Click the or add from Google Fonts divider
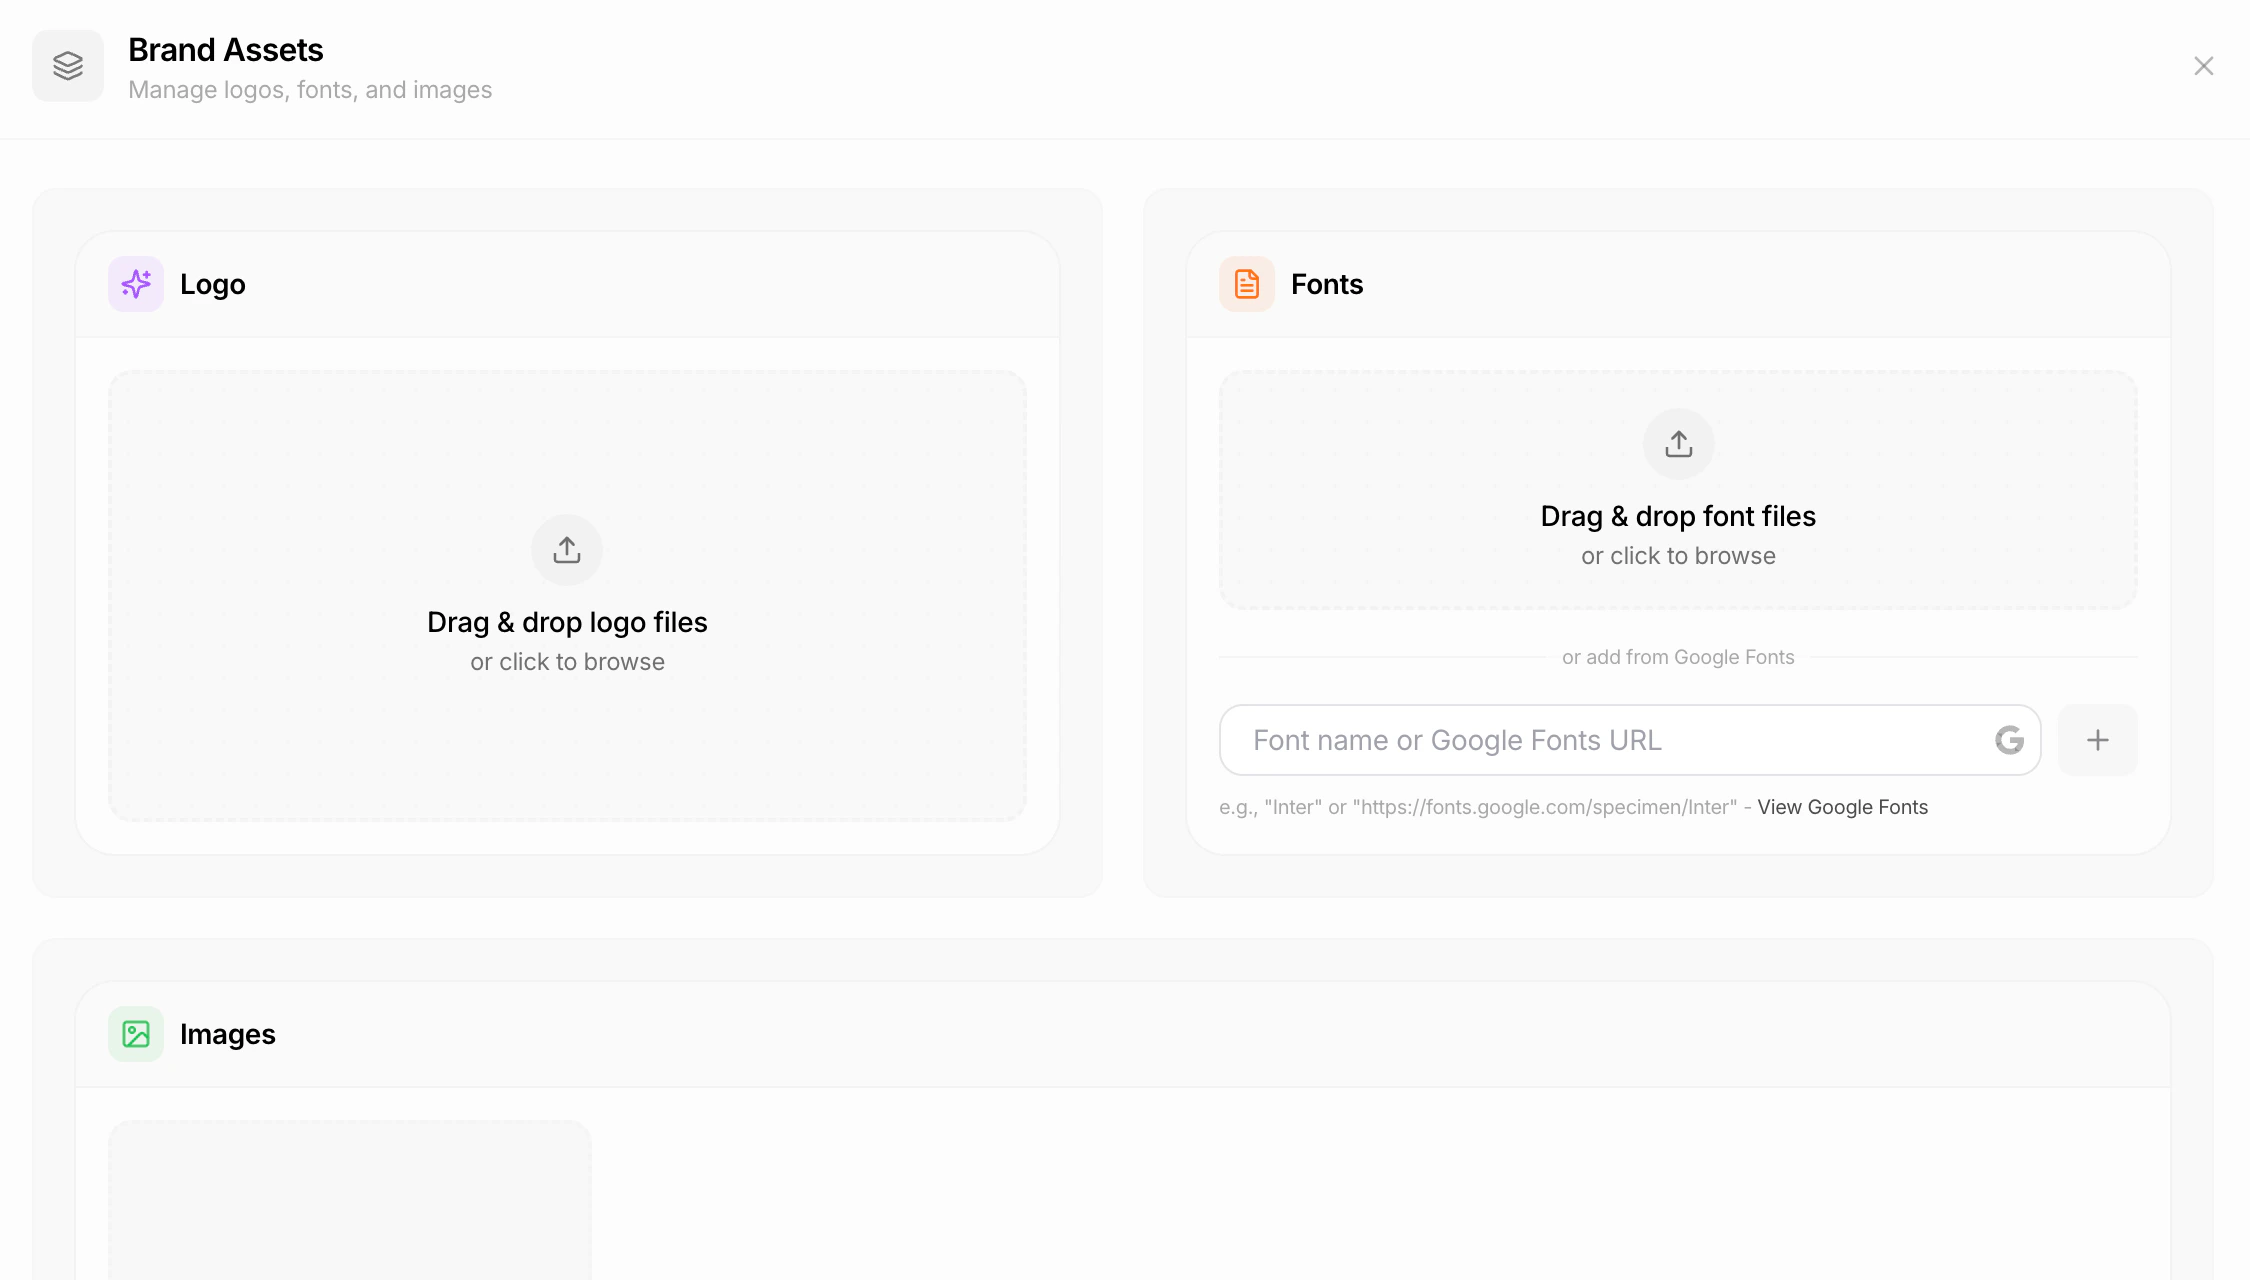Viewport: 2250px width, 1280px height. point(1677,657)
